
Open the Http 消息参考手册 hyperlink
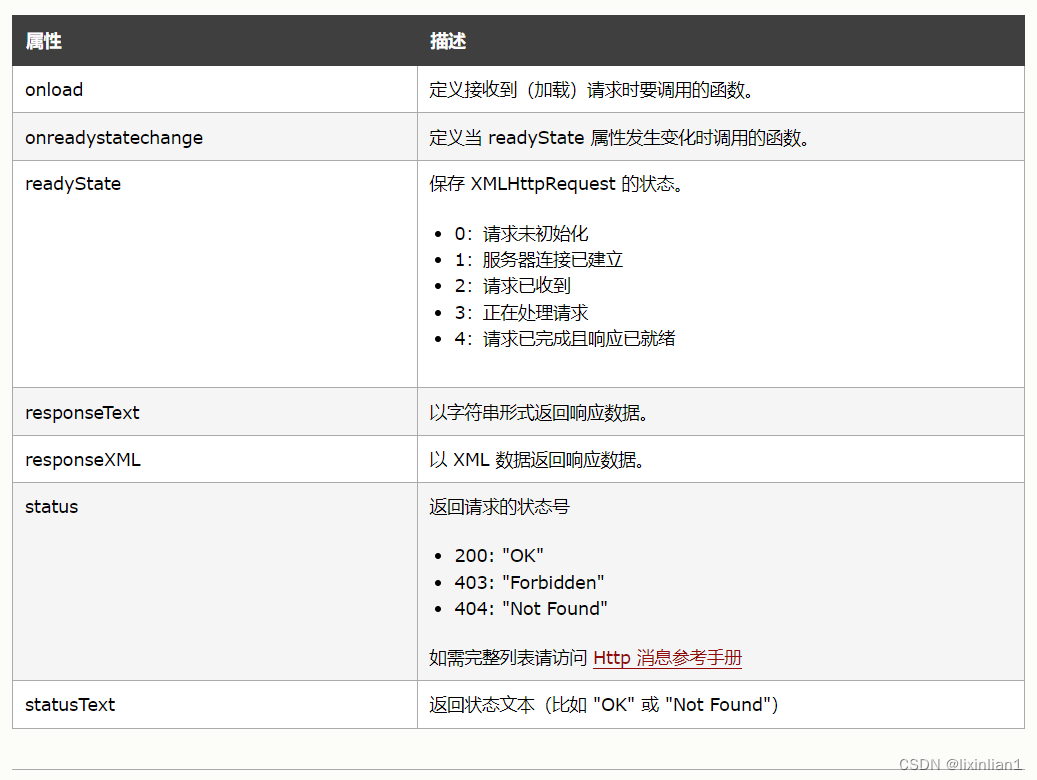click(x=668, y=658)
